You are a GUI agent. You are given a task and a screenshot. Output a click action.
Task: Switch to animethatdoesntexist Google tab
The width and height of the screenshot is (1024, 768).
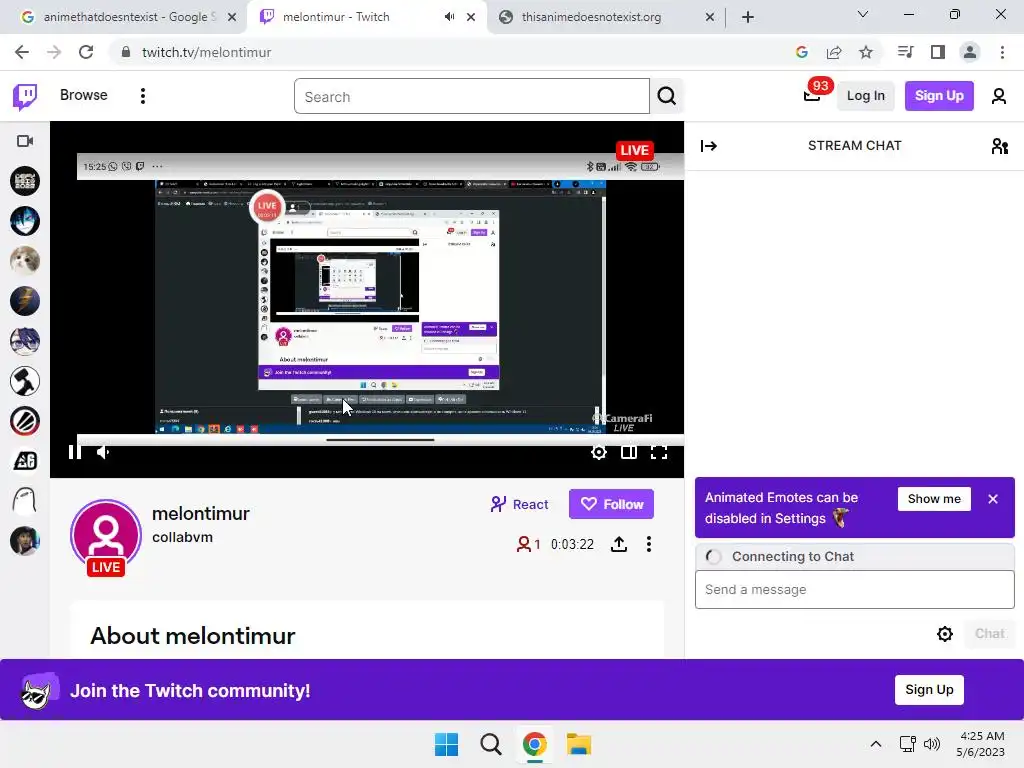pos(127,17)
